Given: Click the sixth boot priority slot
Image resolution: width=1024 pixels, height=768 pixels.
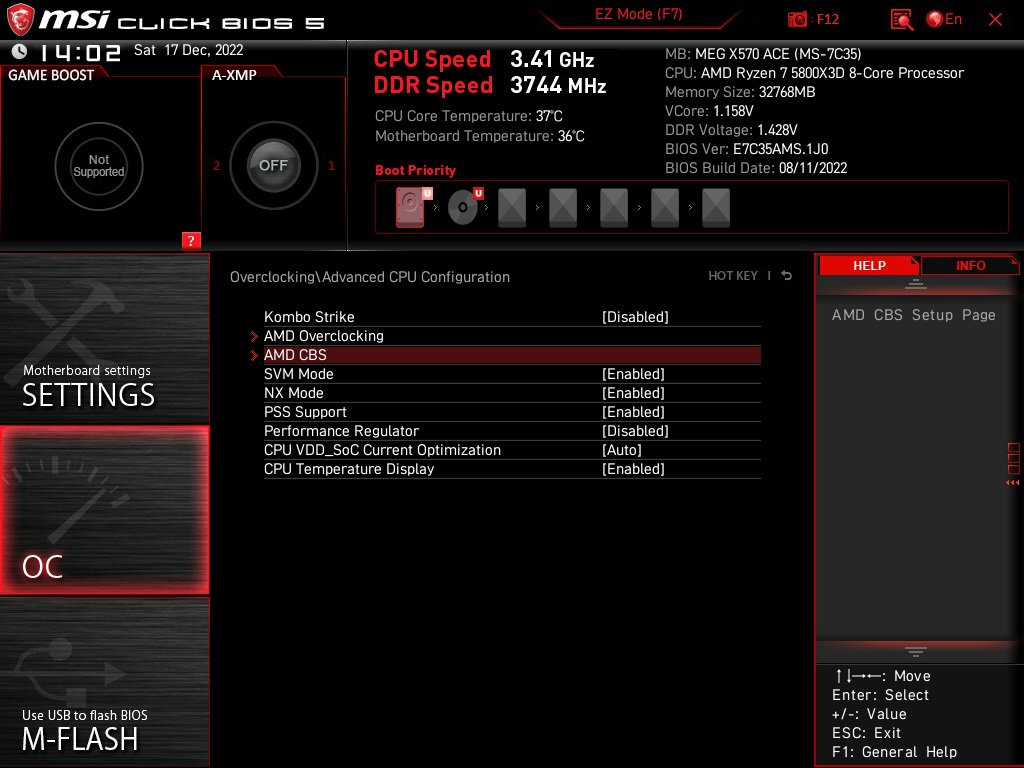Looking at the screenshot, I should pos(665,208).
